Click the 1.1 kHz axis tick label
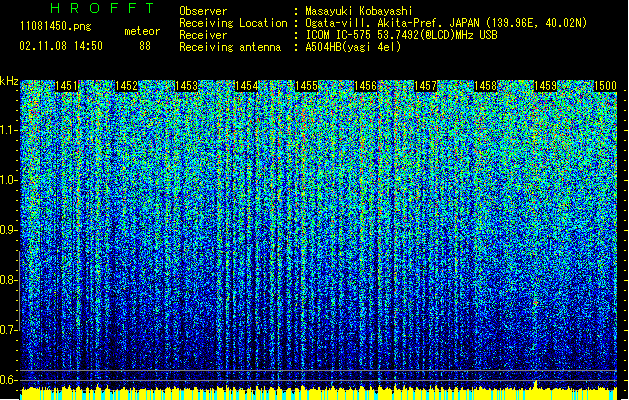The height and width of the screenshot is (400, 629). (x=9, y=130)
